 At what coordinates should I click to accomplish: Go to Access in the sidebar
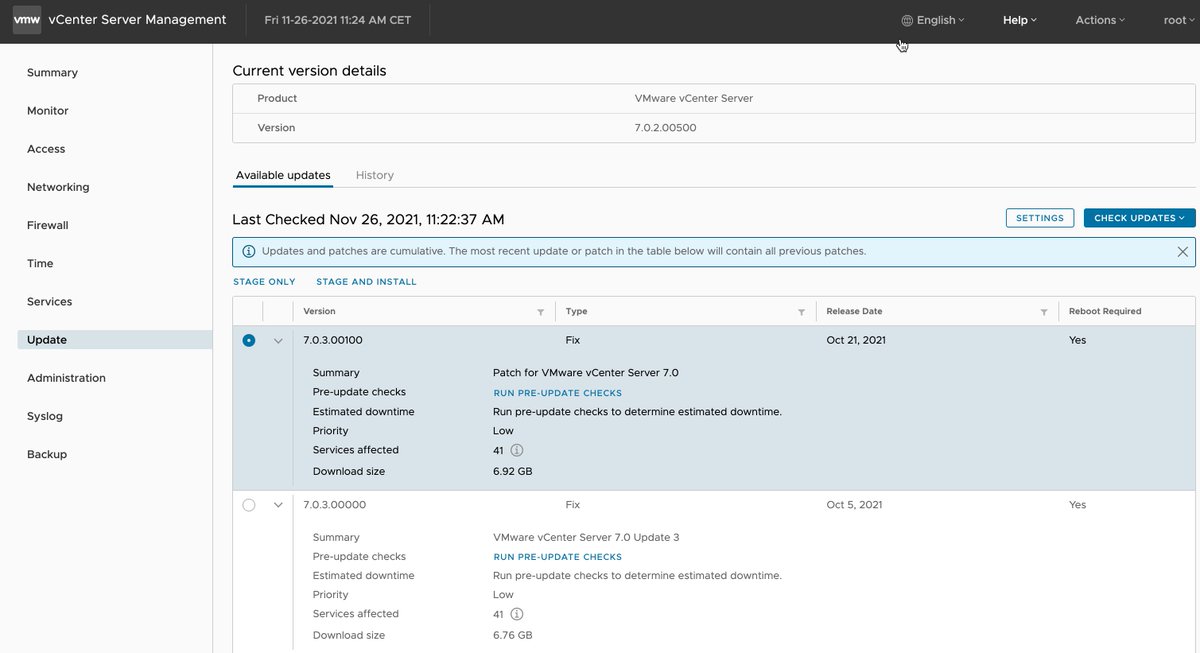click(x=46, y=149)
